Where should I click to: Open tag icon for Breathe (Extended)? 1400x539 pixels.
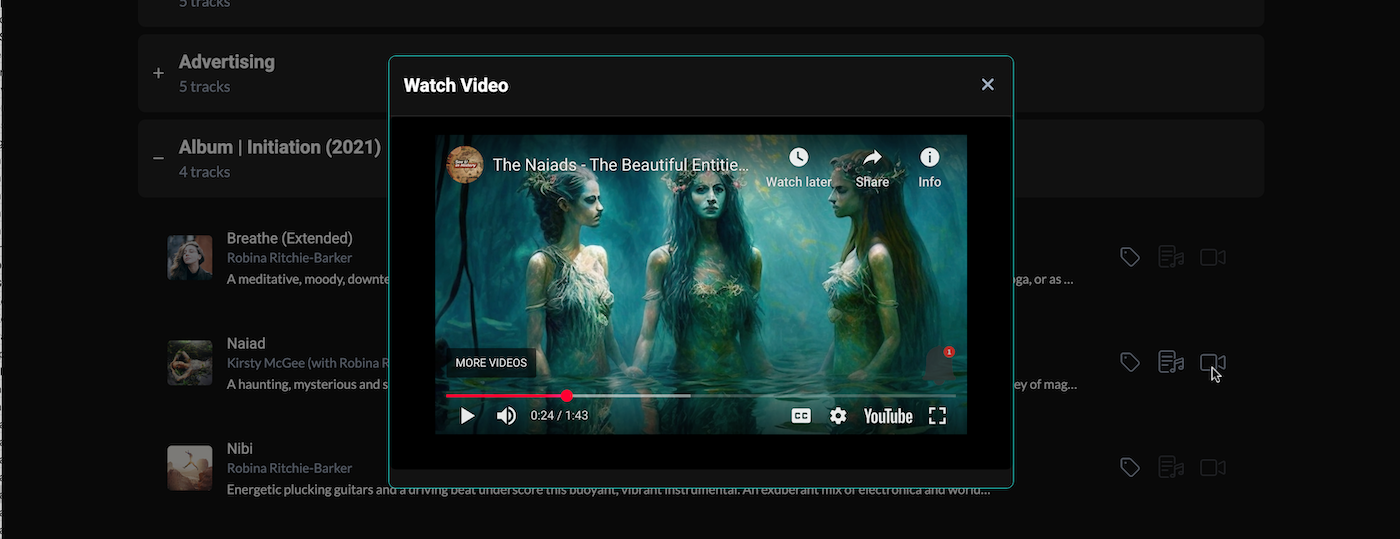coord(1130,257)
